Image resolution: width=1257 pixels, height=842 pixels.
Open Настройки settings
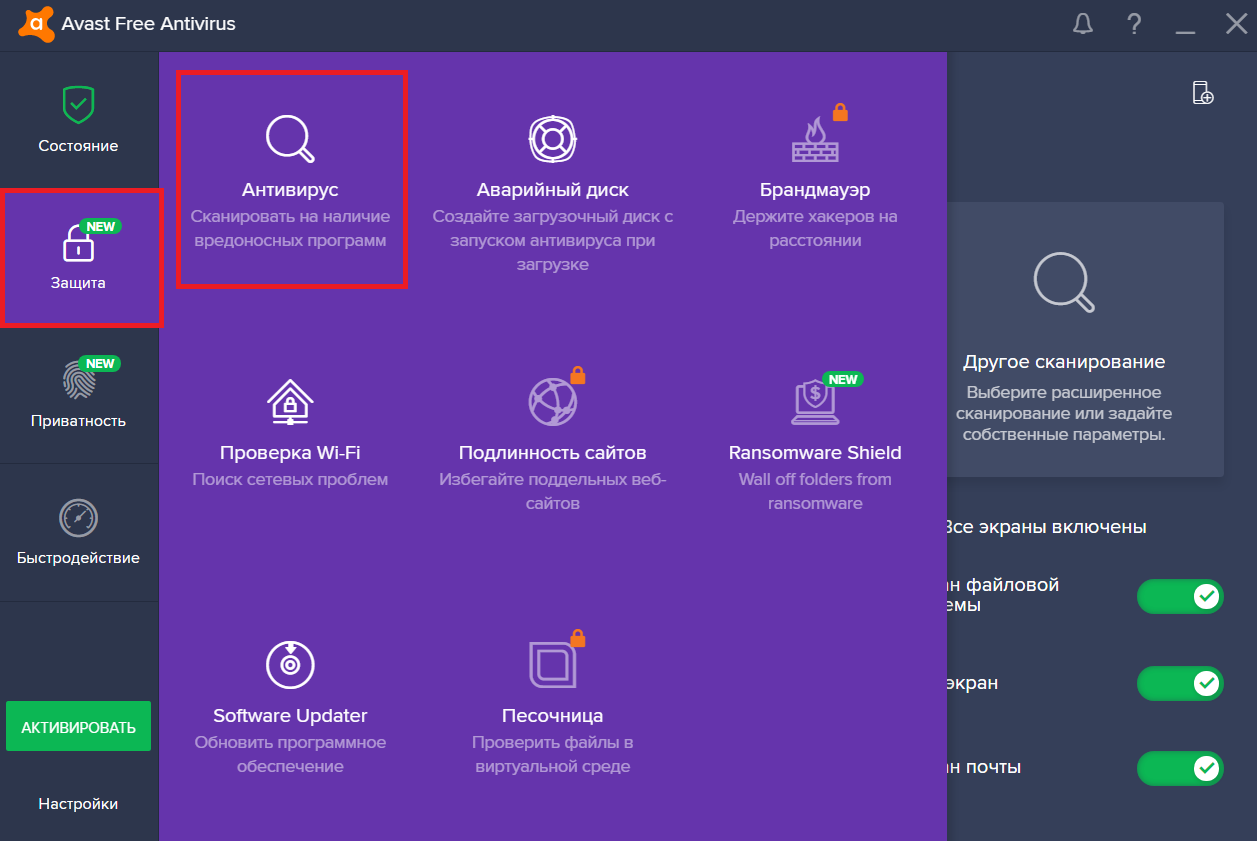78,804
